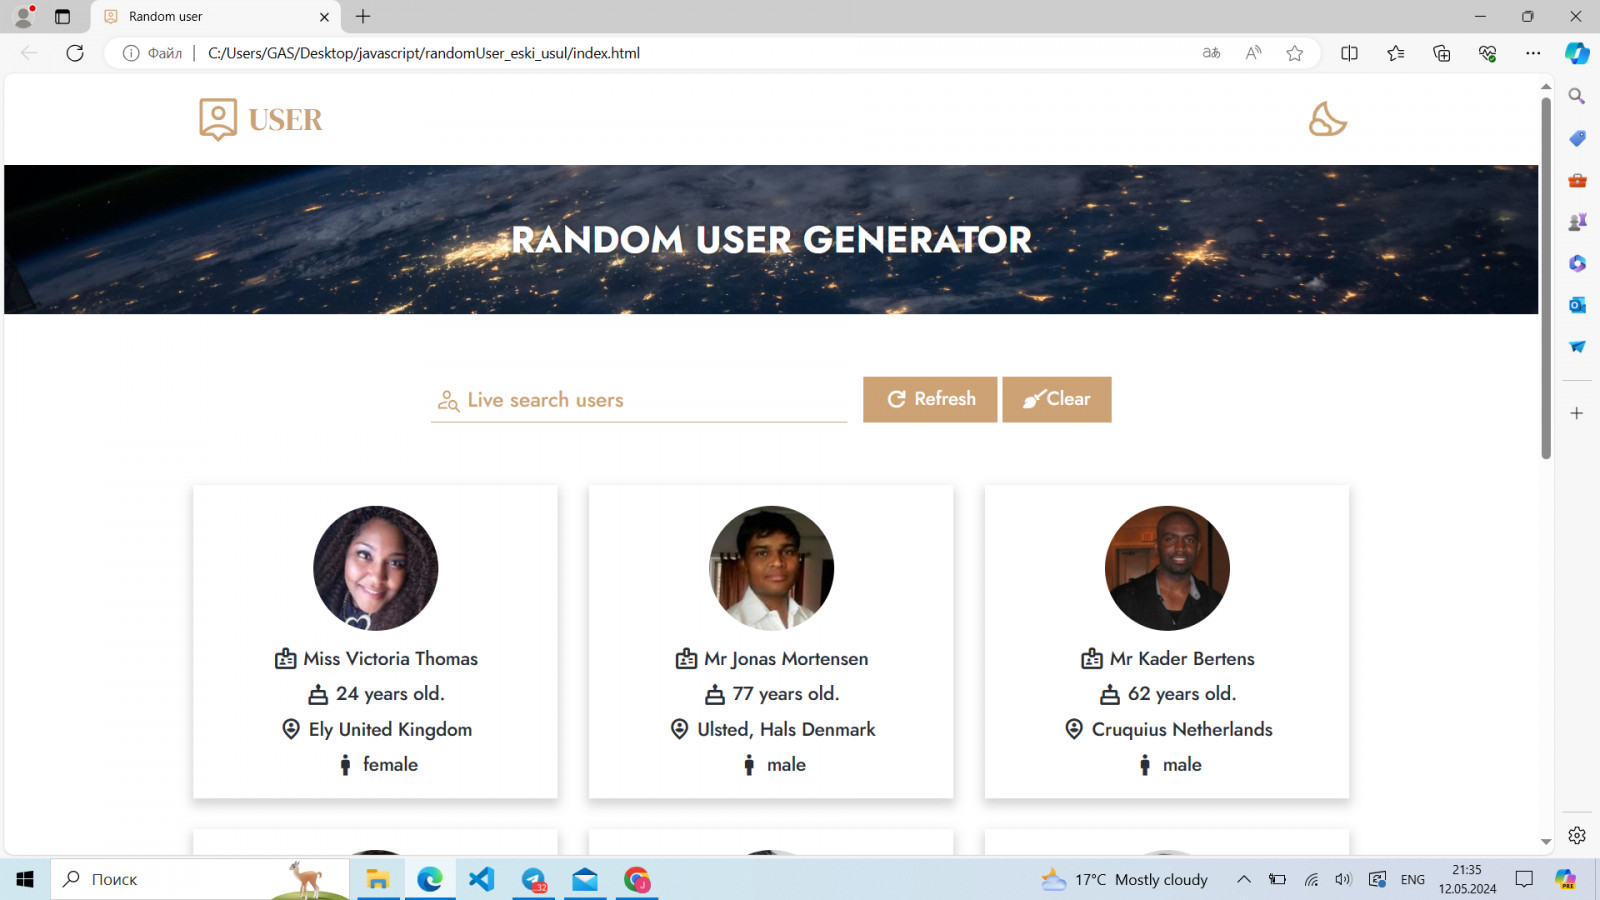Open the Outlook sidebar icon
This screenshot has width=1600, height=900.
[x=1577, y=305]
